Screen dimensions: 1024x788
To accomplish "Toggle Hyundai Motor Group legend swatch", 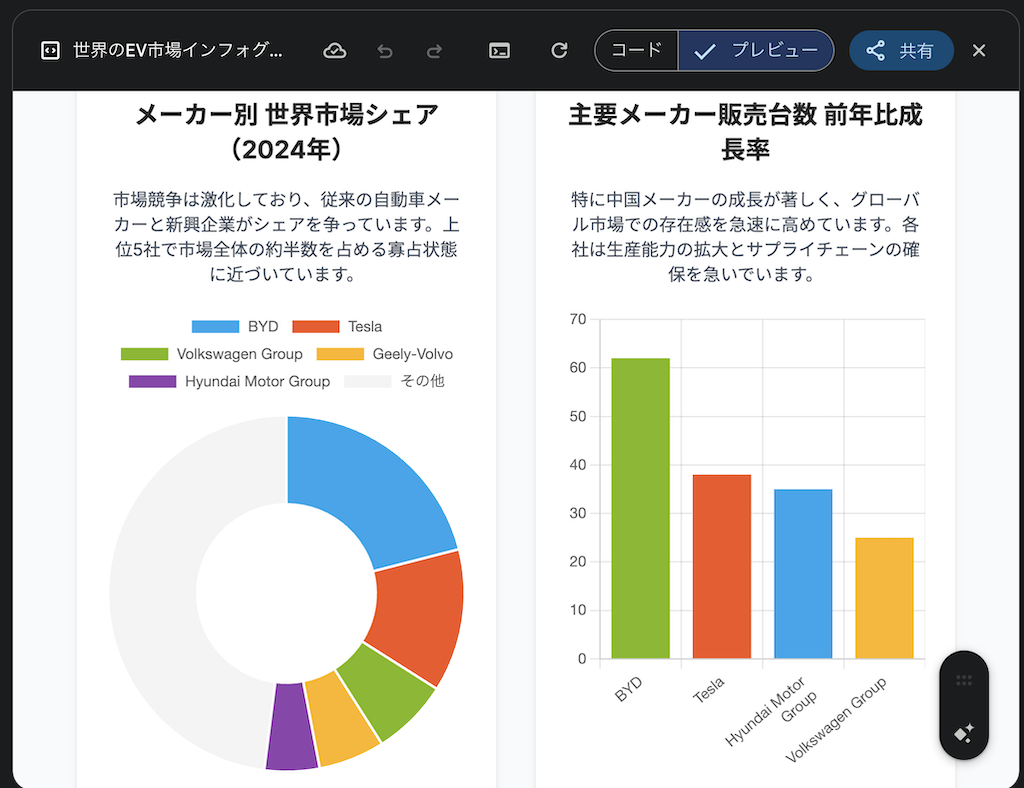I will click(x=152, y=381).
